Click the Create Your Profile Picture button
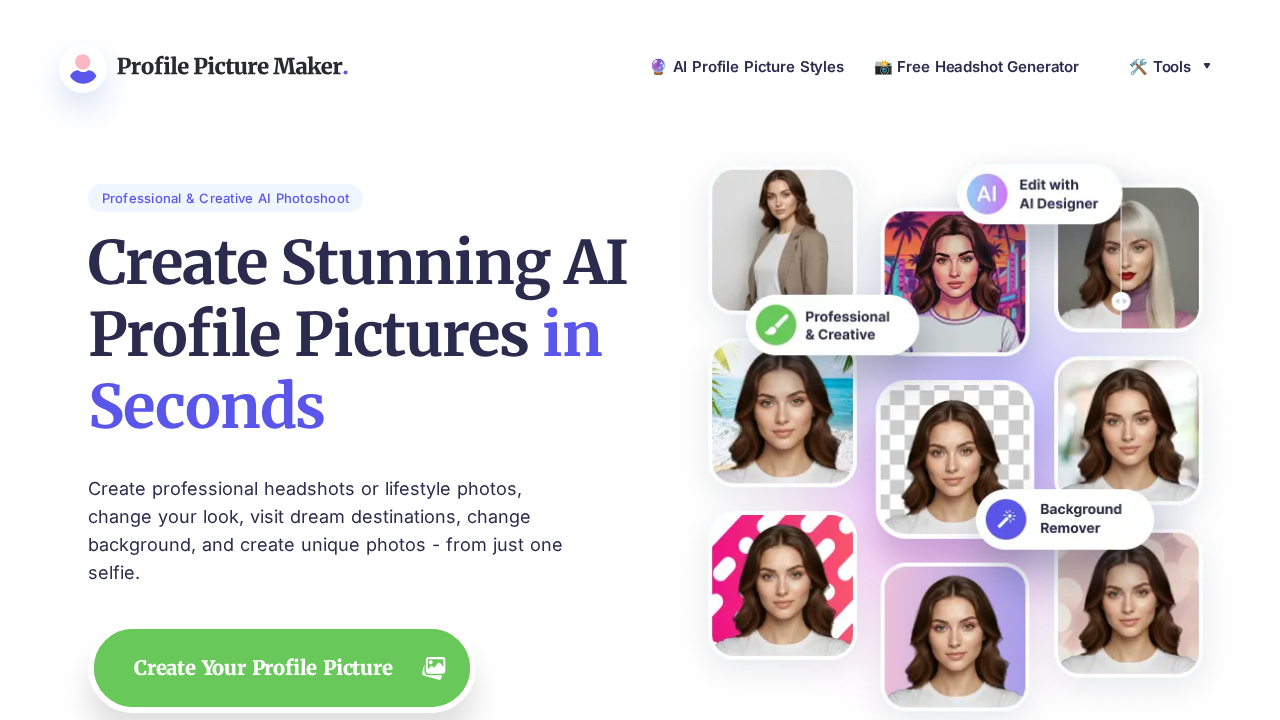The width and height of the screenshot is (1280, 720). click(282, 668)
